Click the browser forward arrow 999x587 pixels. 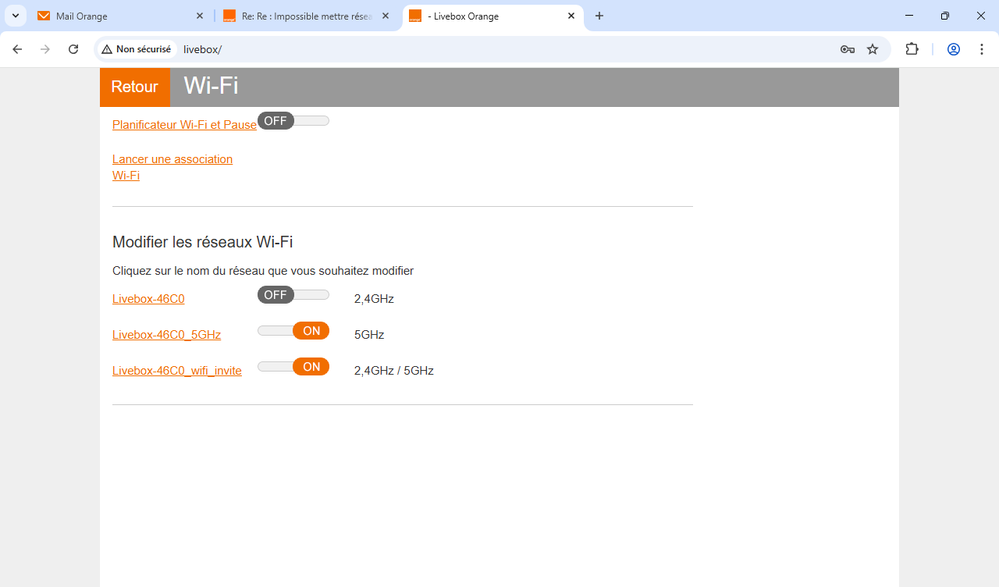point(45,49)
